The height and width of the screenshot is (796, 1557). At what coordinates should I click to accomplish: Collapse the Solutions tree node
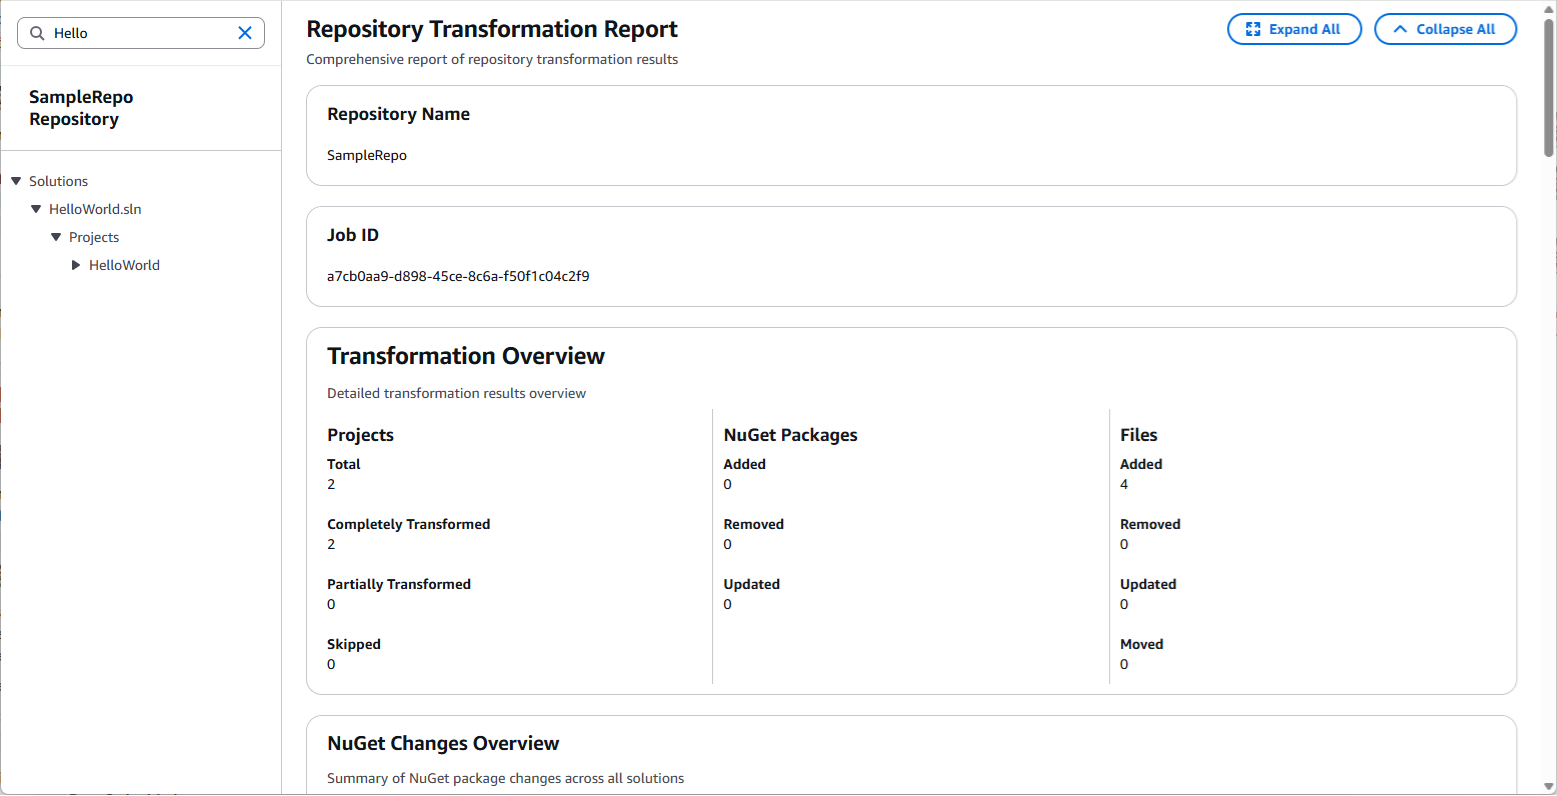[15, 181]
